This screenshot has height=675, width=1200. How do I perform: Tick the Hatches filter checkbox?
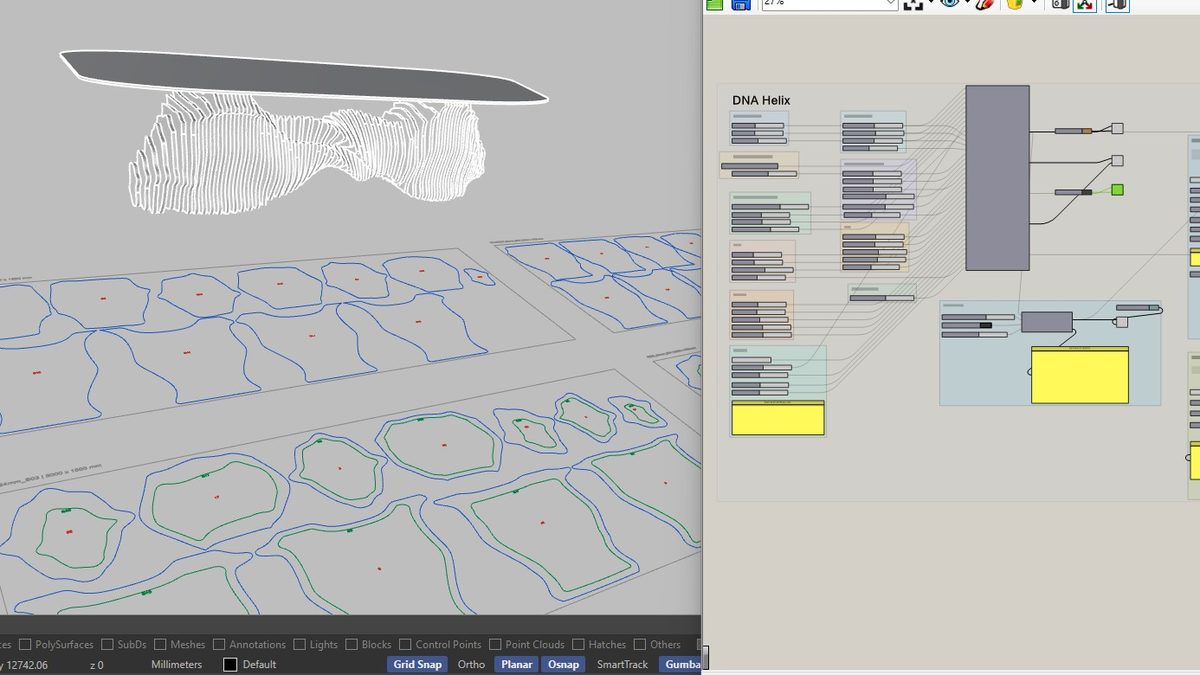tap(578, 645)
